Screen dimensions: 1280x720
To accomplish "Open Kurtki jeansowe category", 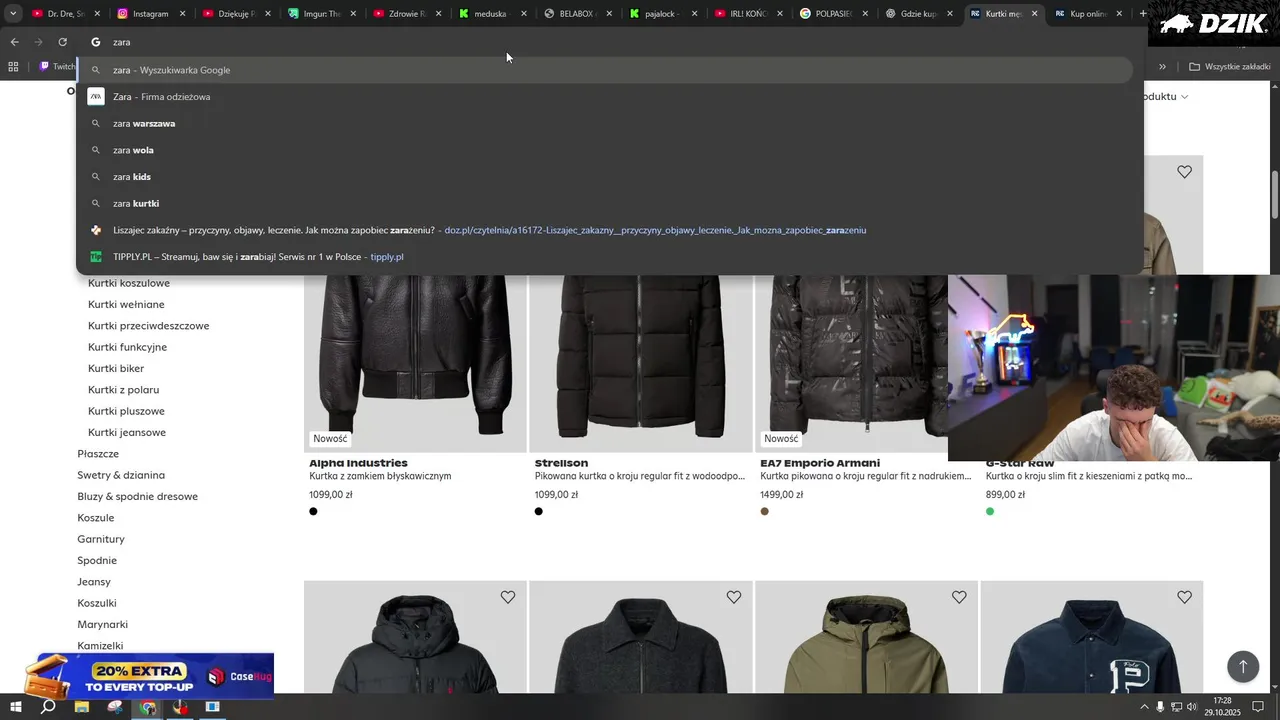I will [x=127, y=432].
